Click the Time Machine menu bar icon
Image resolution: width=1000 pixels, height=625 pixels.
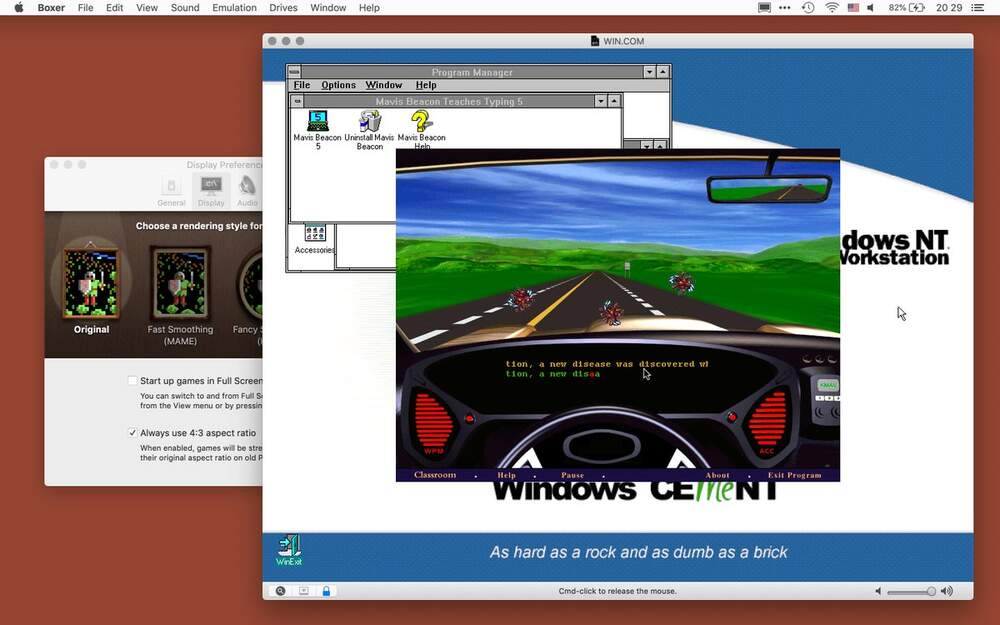tap(808, 8)
